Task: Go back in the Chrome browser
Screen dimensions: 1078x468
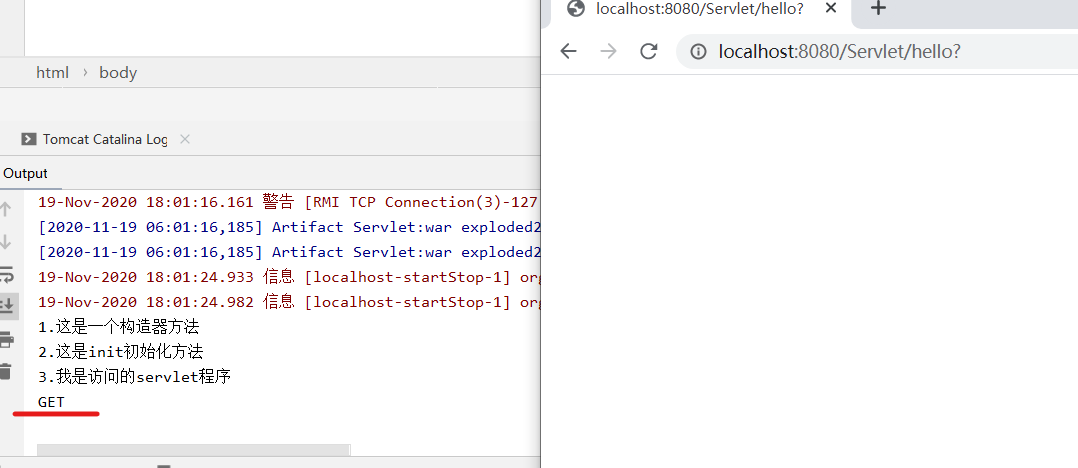Action: pyautogui.click(x=568, y=51)
